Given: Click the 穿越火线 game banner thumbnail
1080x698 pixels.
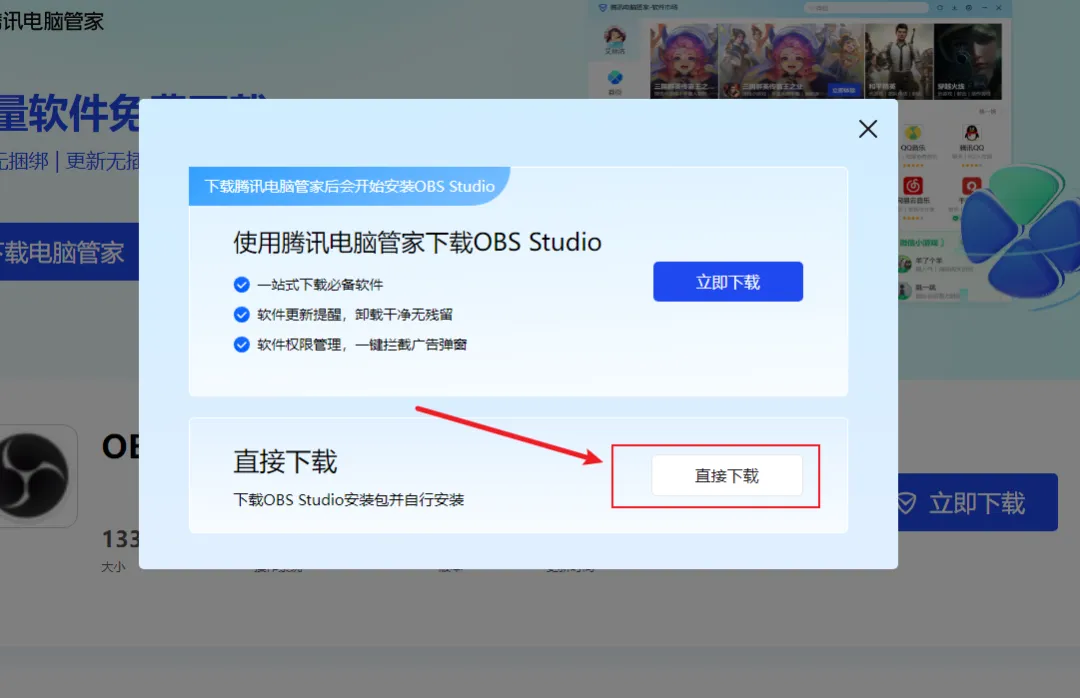Looking at the screenshot, I should tap(968, 61).
